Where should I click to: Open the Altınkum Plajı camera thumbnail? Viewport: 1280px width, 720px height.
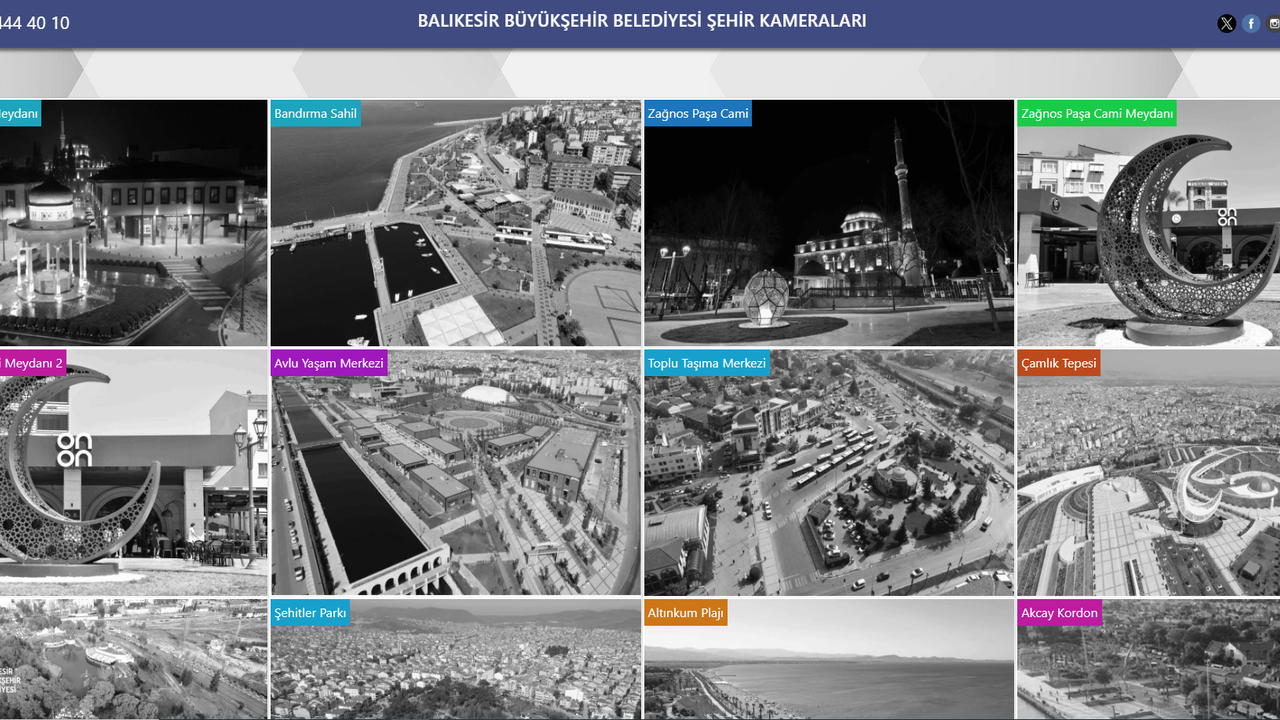pyautogui.click(x=829, y=659)
